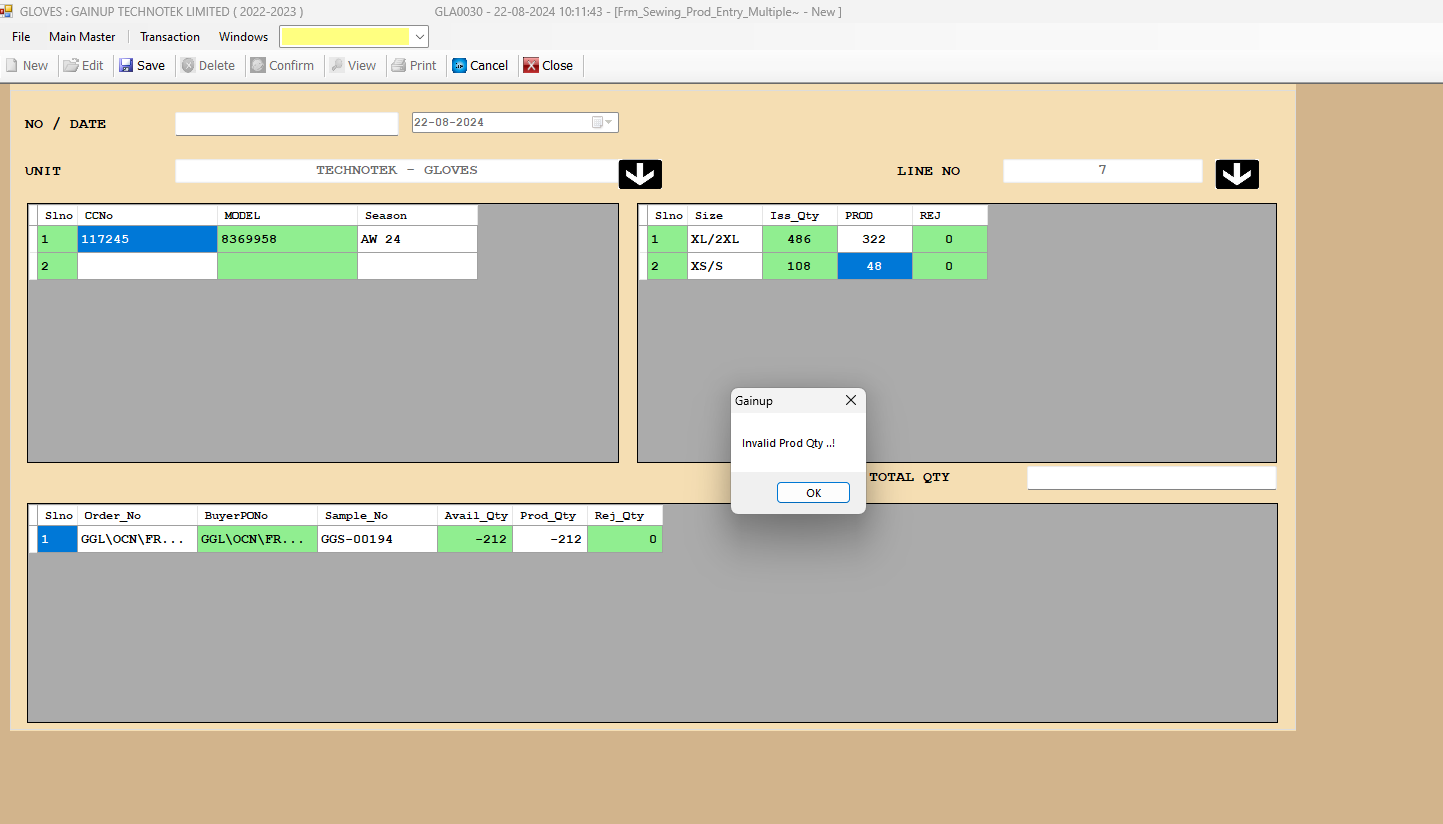Open the yellow combo box dropdown
Image resolution: width=1443 pixels, height=824 pixels.
click(x=420, y=37)
